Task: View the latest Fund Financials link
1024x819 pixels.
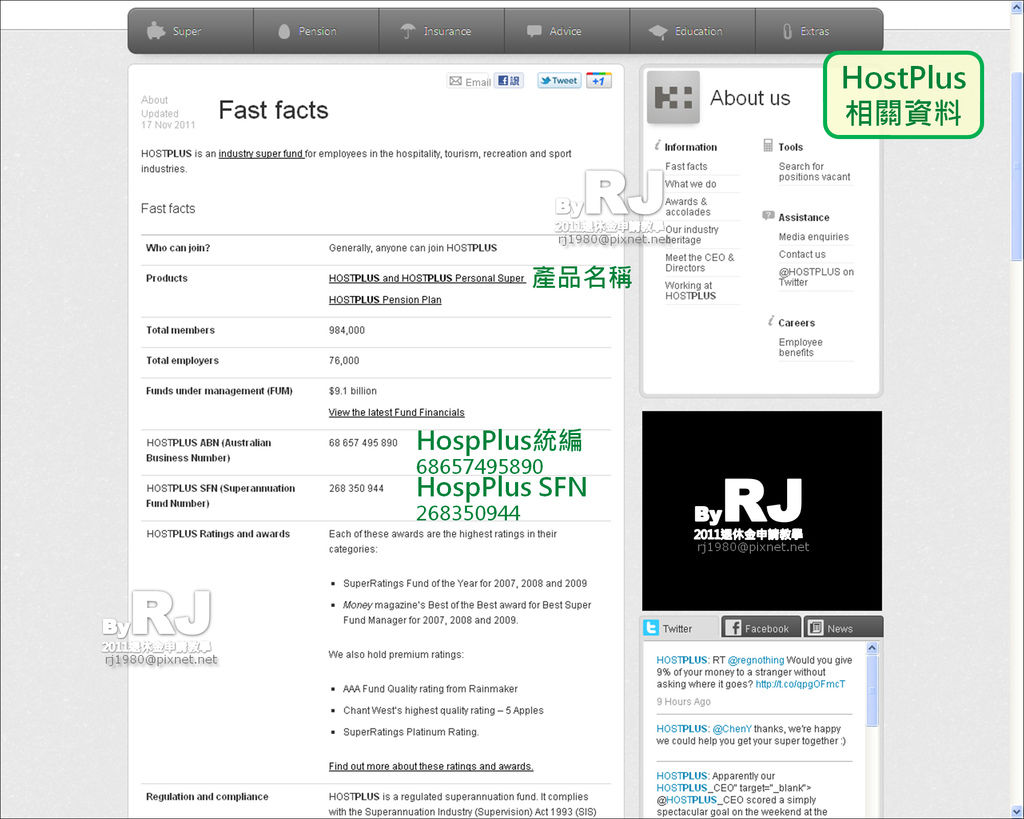Action: (x=396, y=412)
